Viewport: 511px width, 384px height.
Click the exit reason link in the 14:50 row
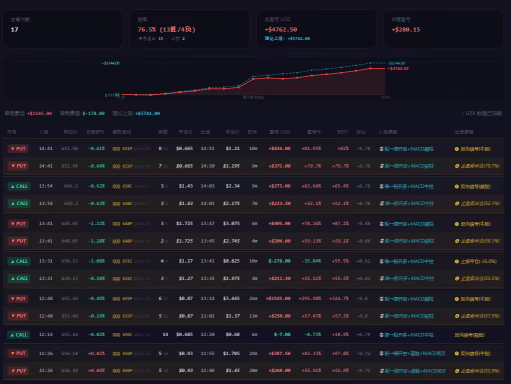[480, 166]
